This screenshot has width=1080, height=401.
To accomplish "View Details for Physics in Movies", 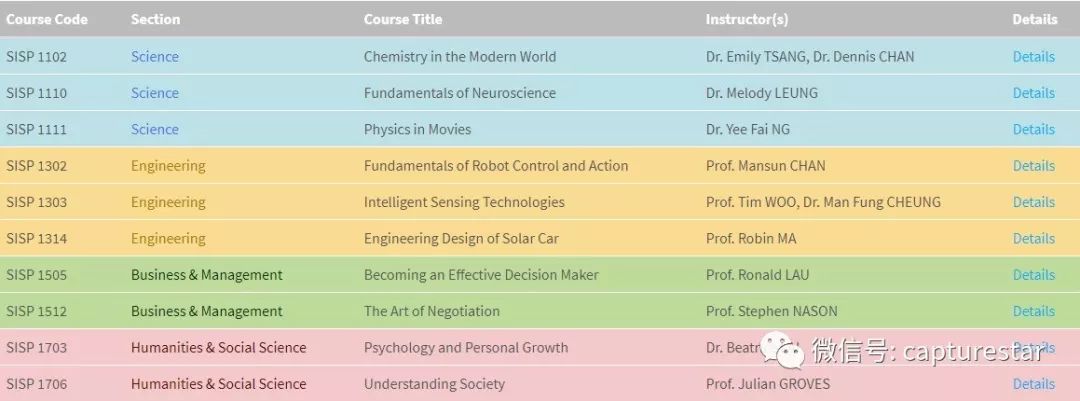I will point(1033,129).
